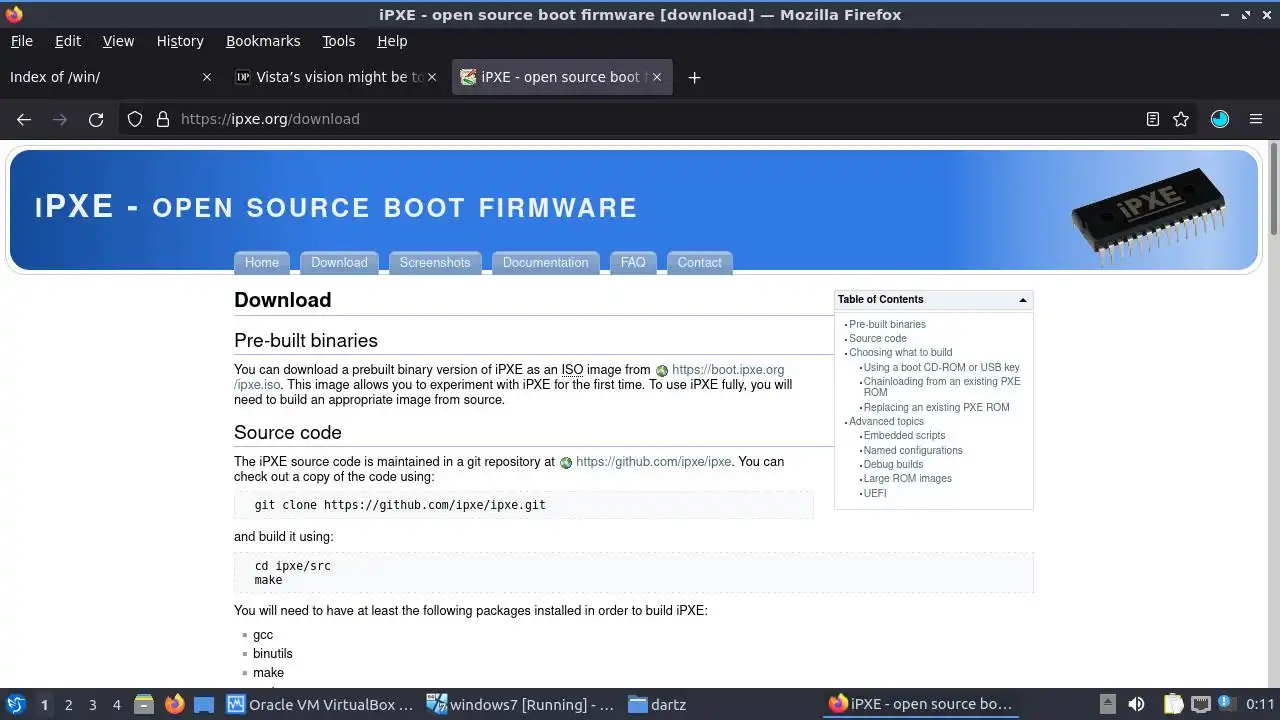Follow the boot.ipxe.org/ipxe.iso link
This screenshot has width=1280, height=720.
pyautogui.click(x=728, y=370)
